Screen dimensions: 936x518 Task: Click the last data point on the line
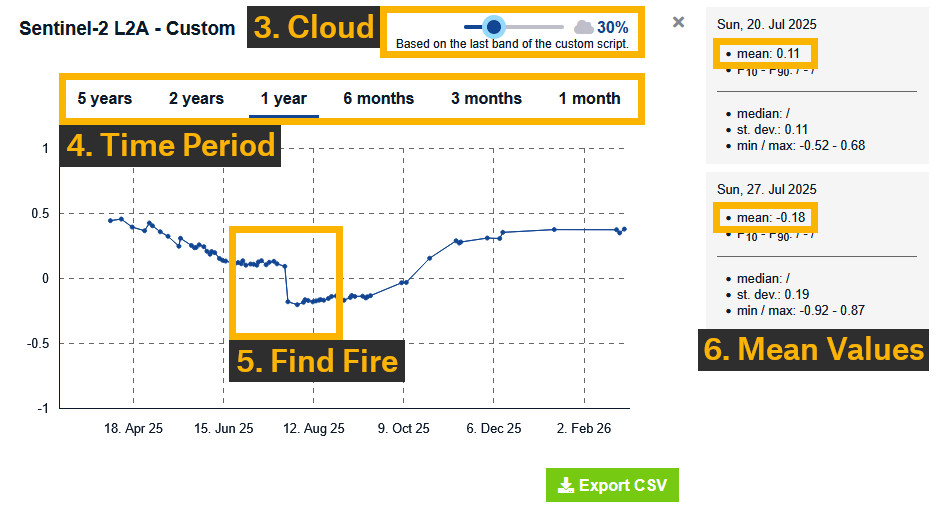(624, 229)
